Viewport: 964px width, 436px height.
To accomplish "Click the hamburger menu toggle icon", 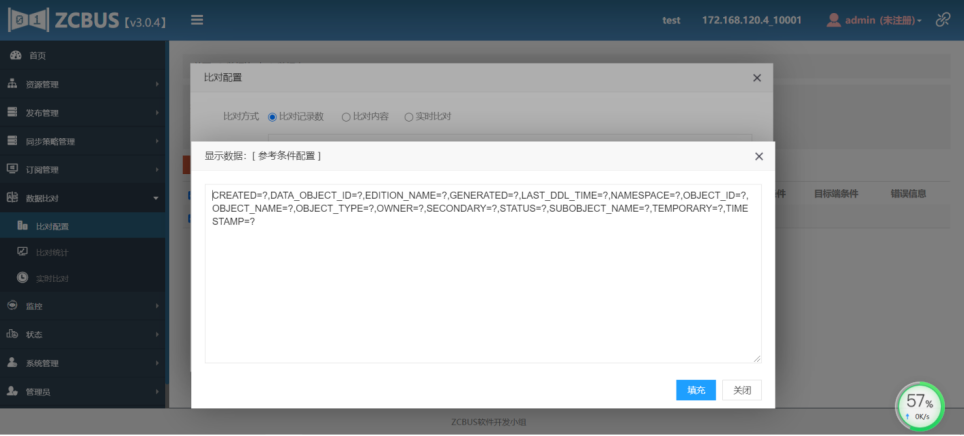I will 197,20.
